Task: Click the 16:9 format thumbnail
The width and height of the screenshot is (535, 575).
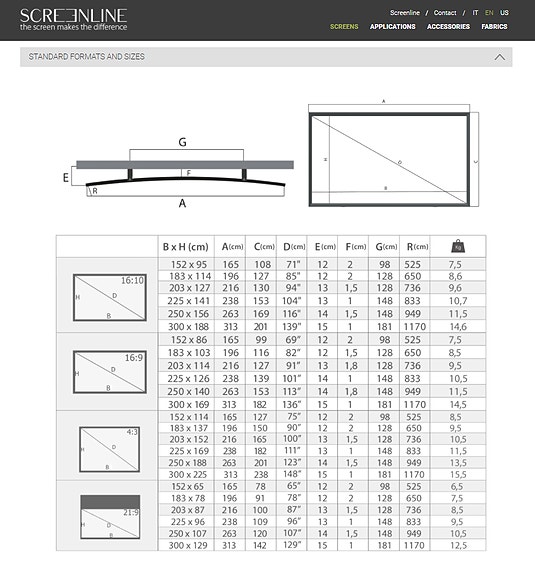Action: click(110, 372)
